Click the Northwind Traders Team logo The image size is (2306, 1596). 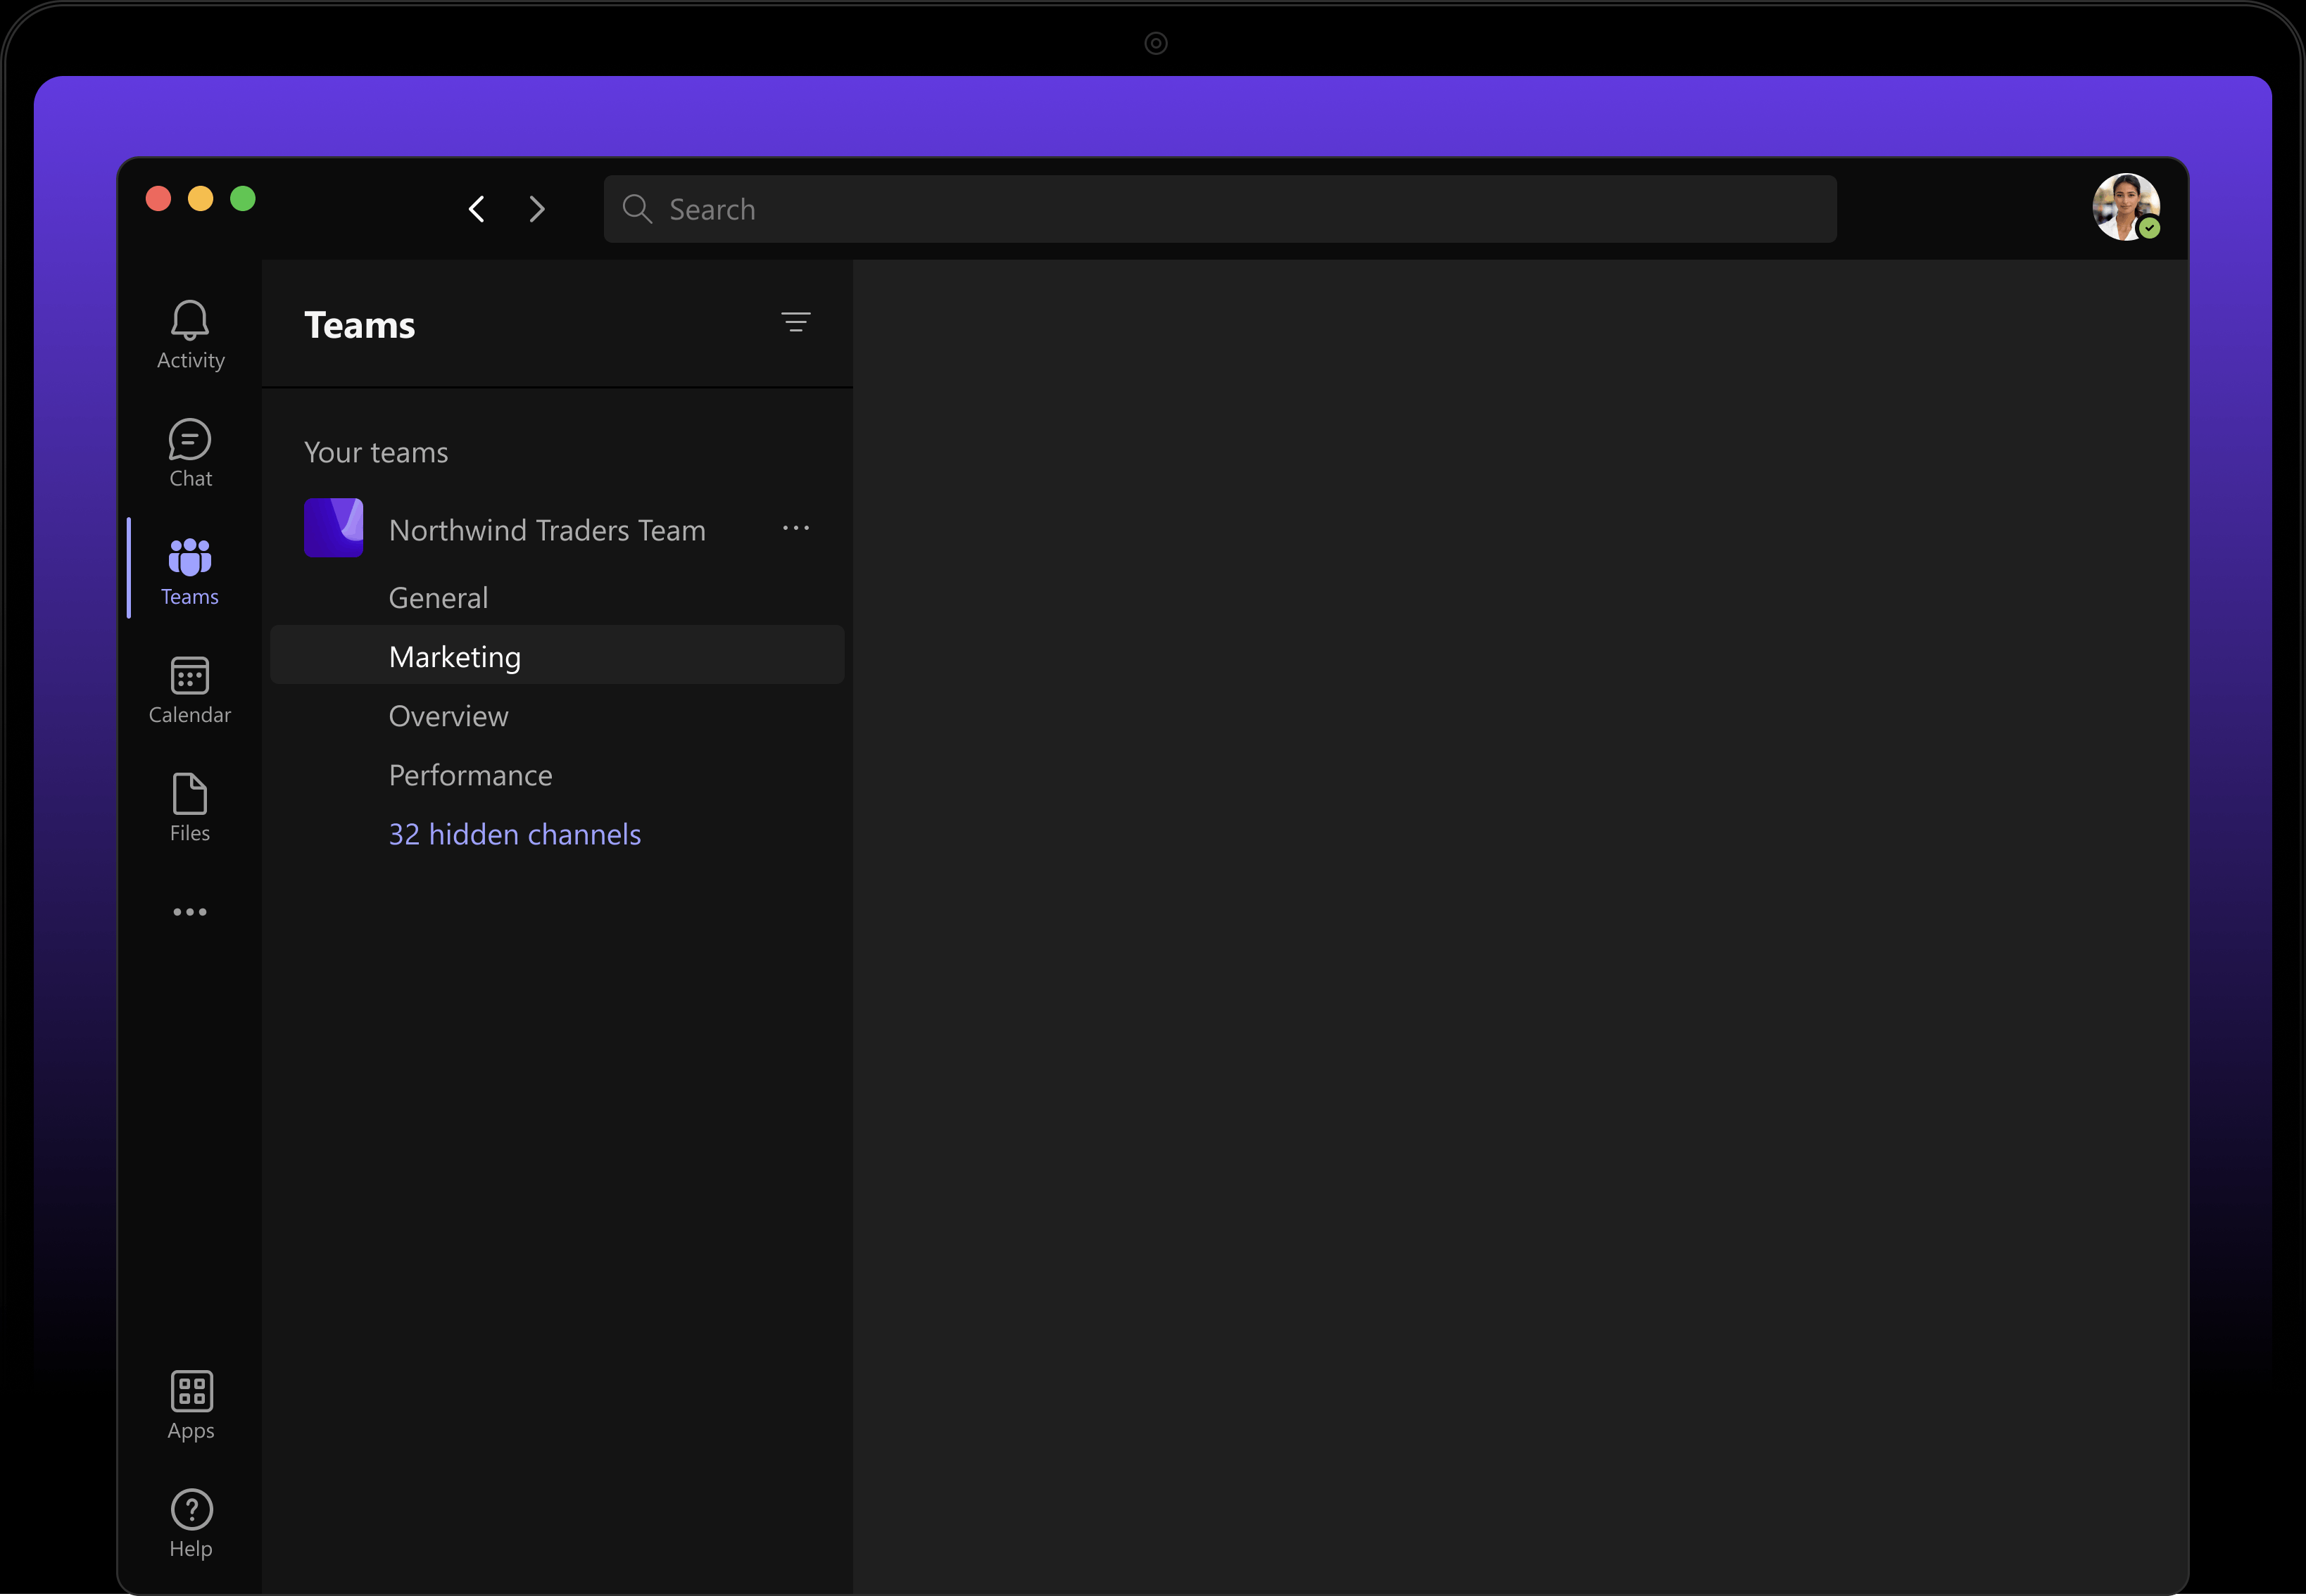tap(334, 528)
